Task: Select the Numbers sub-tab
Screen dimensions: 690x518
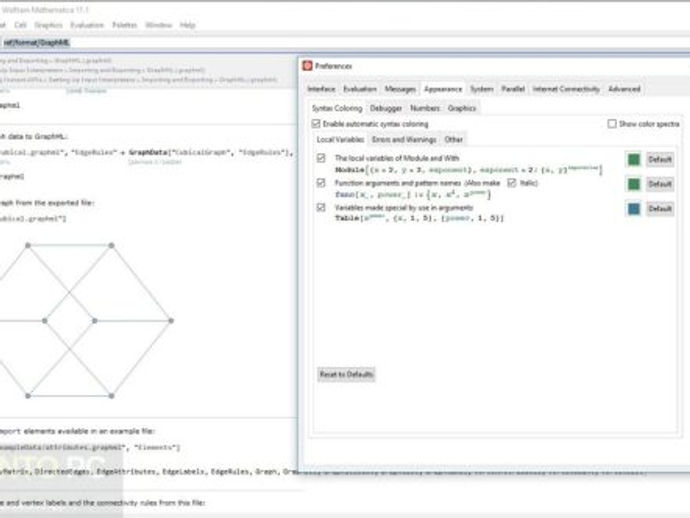Action: pyautogui.click(x=425, y=108)
